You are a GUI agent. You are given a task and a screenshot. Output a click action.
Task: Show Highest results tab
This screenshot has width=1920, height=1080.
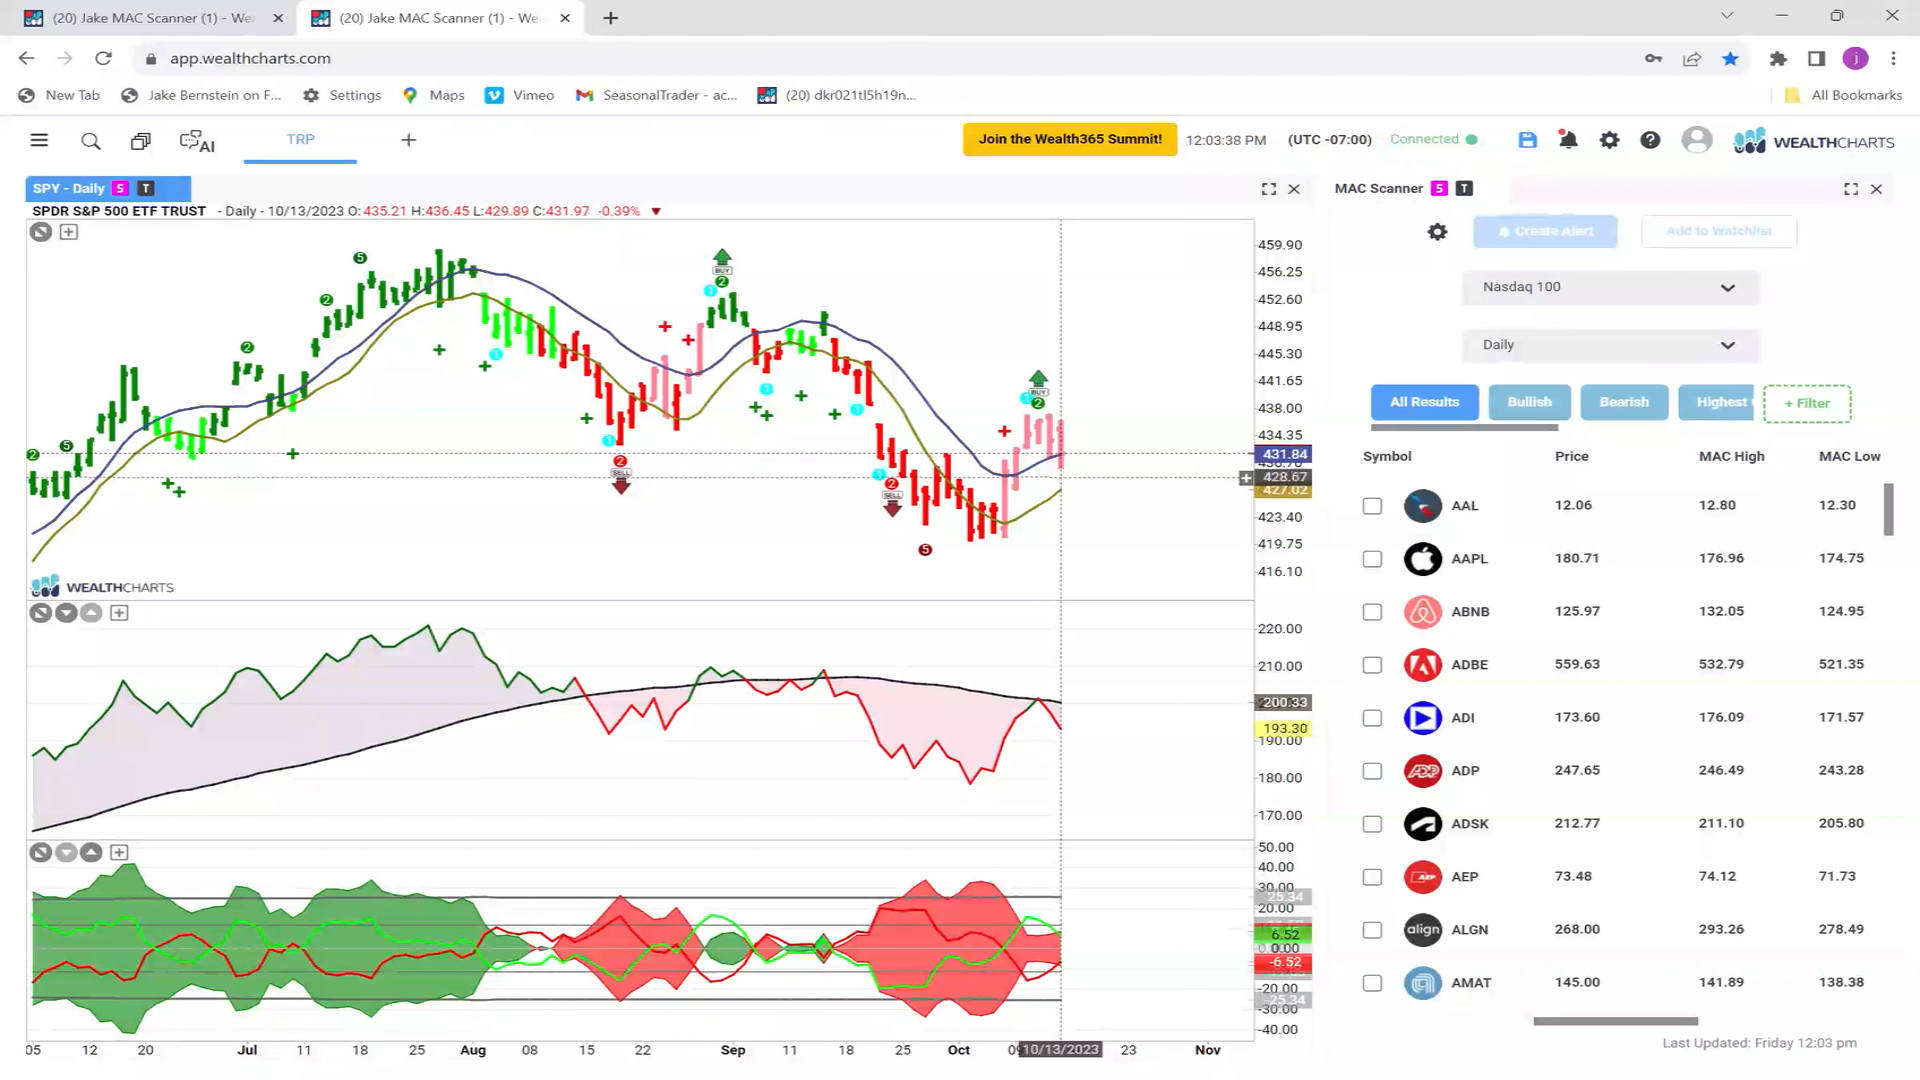click(x=1717, y=402)
